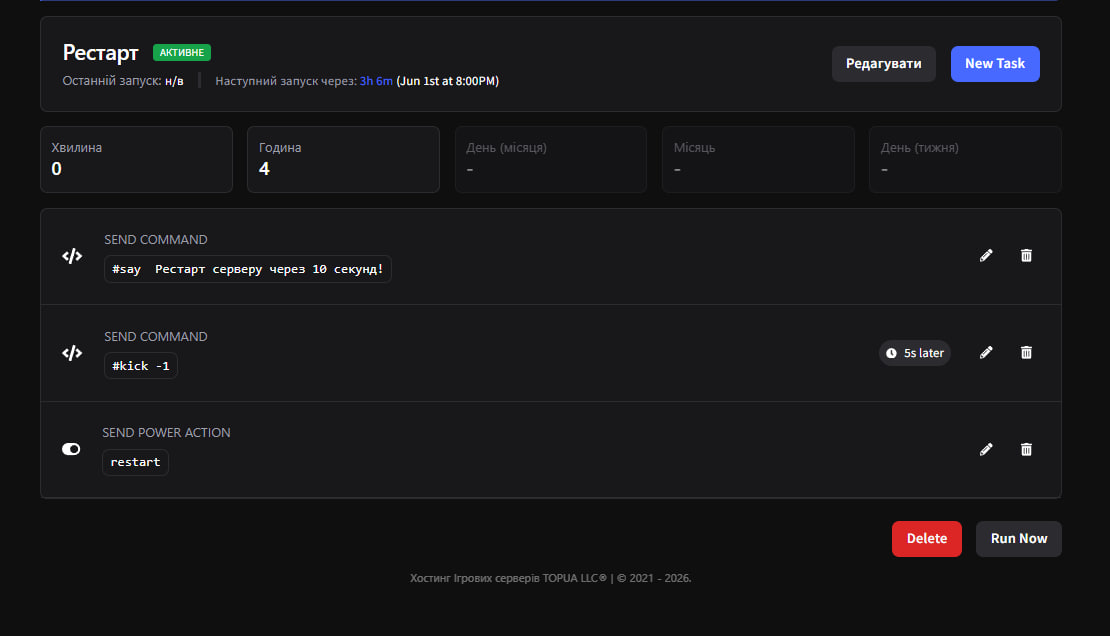Screen dimensions: 1110x636
Task: Delete the restart power action task
Action: click(x=1026, y=450)
